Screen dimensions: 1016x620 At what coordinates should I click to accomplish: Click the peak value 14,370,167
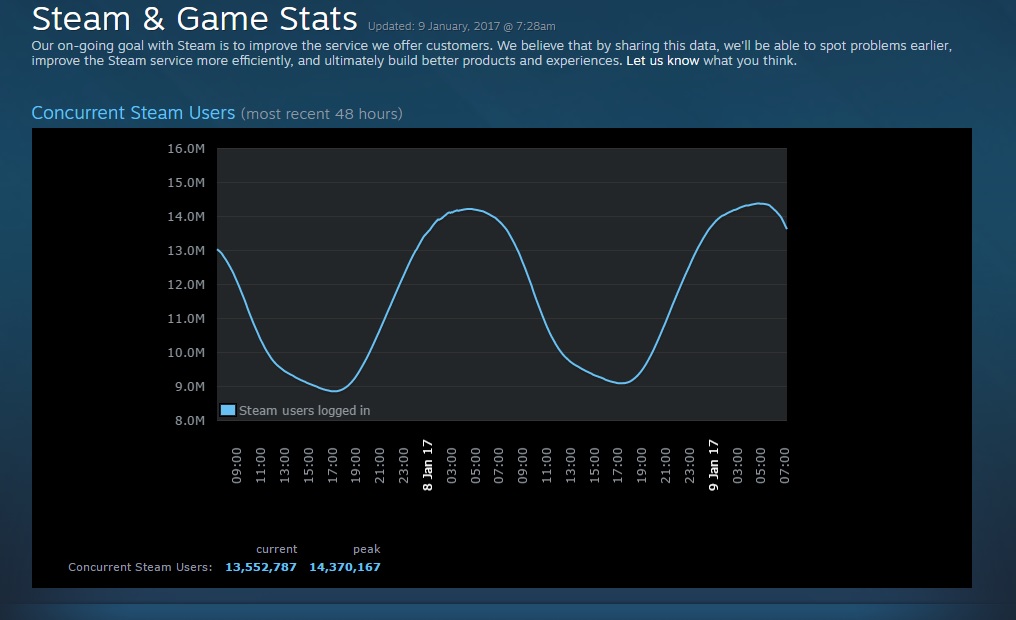[344, 567]
